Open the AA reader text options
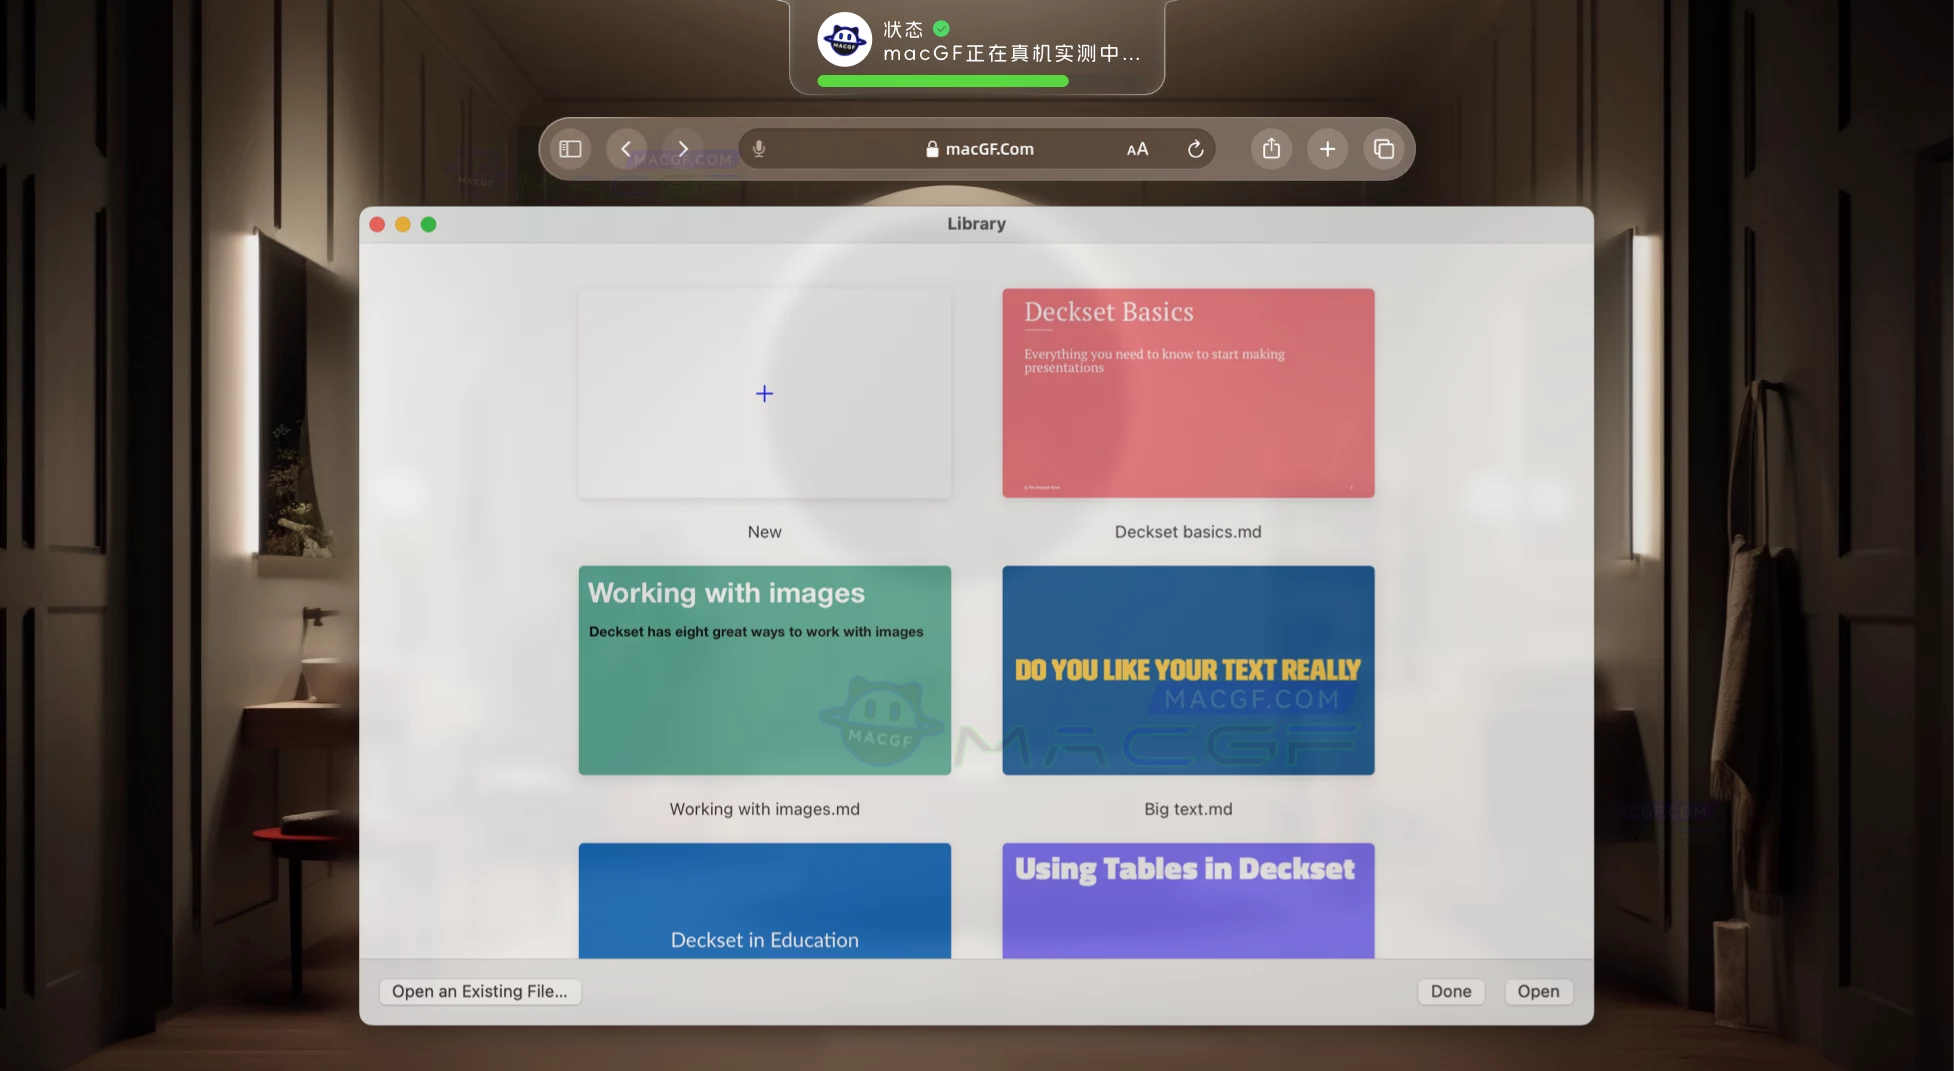1954x1071 pixels. point(1137,149)
